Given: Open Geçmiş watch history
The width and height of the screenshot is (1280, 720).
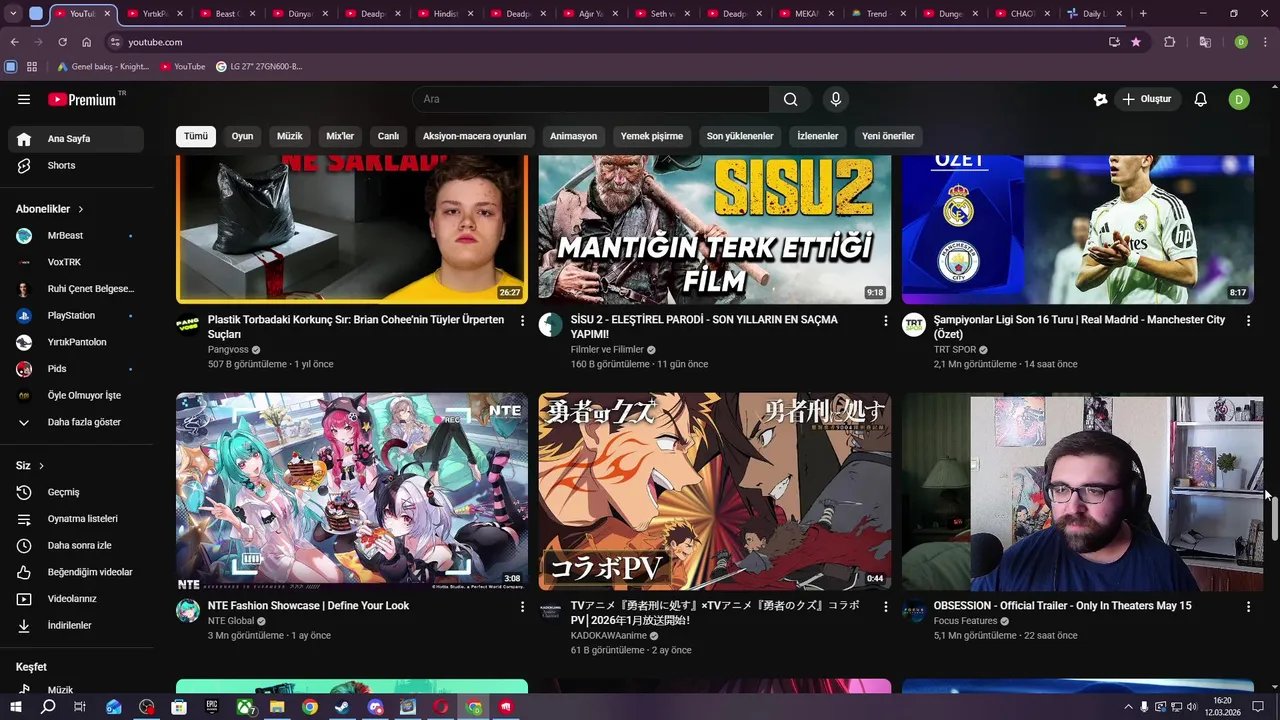Looking at the screenshot, I should (76, 492).
